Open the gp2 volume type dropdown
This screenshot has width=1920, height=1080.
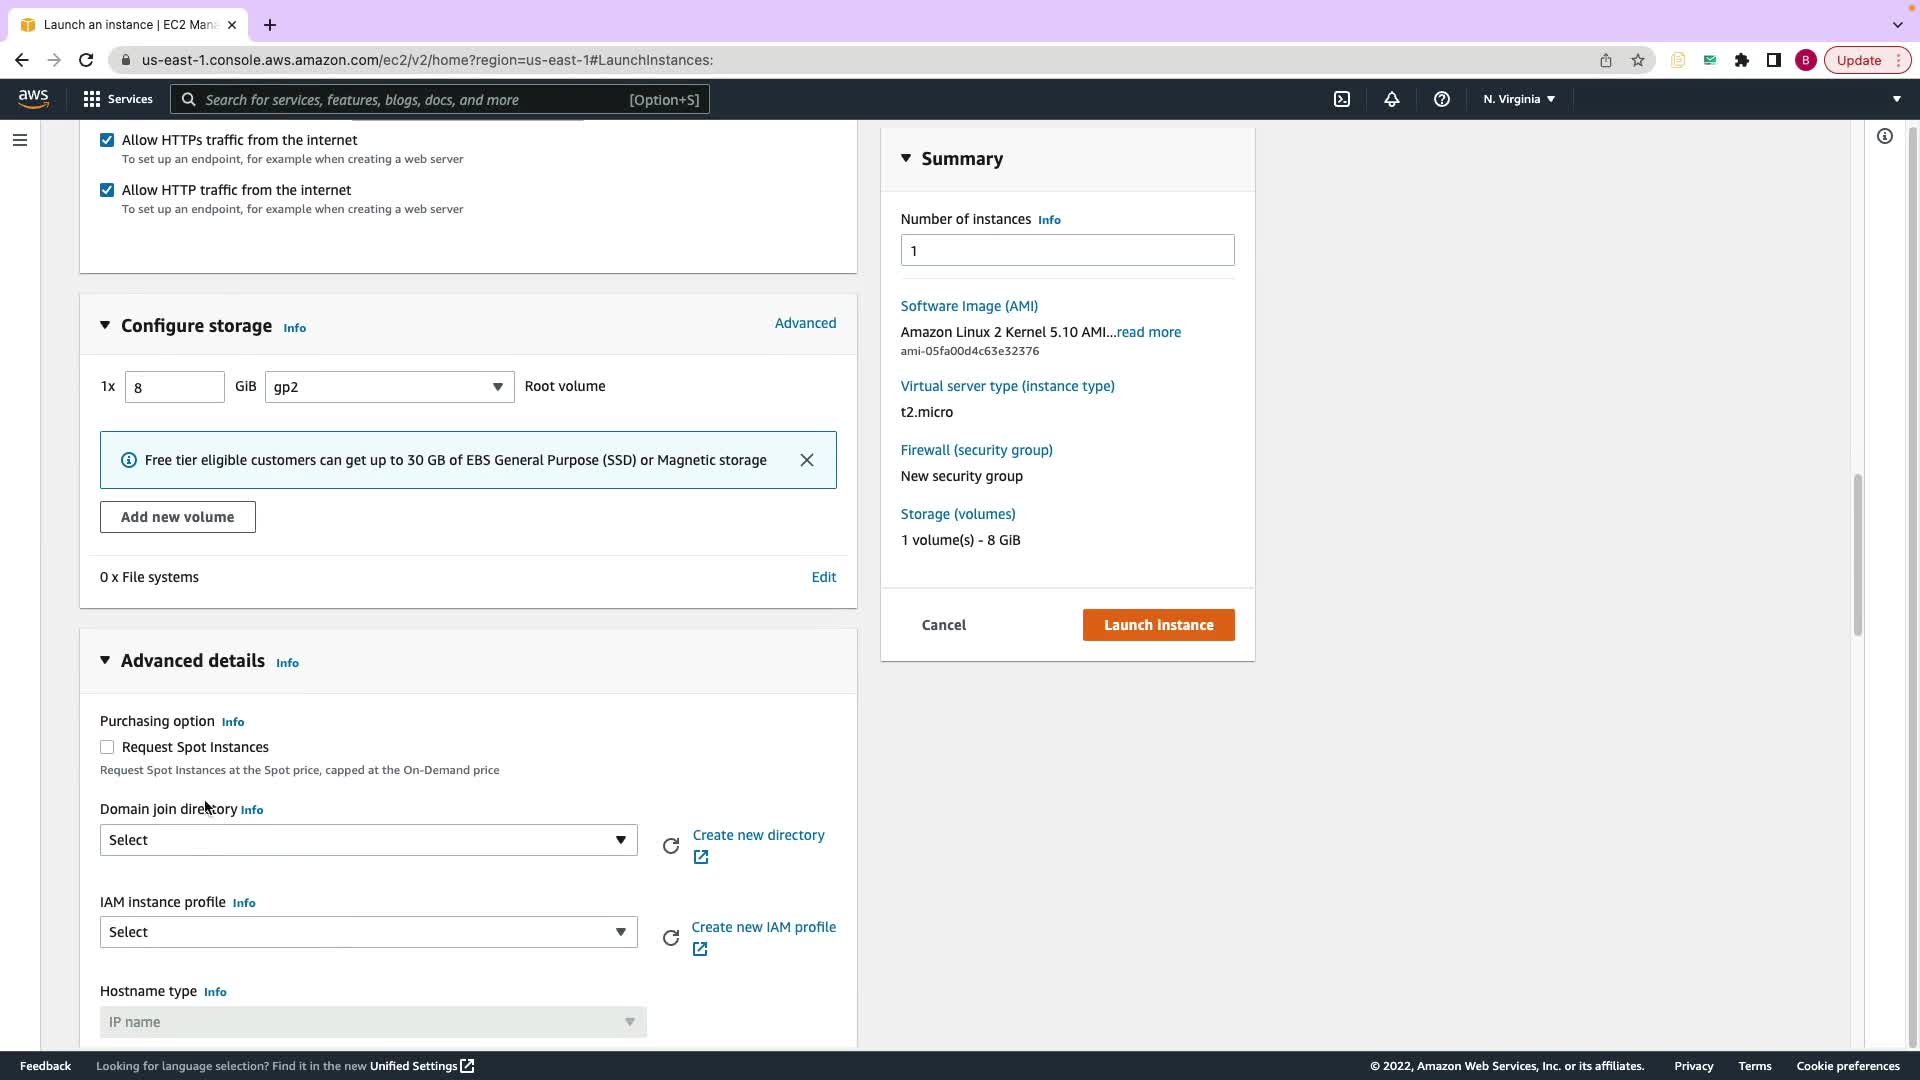[389, 387]
